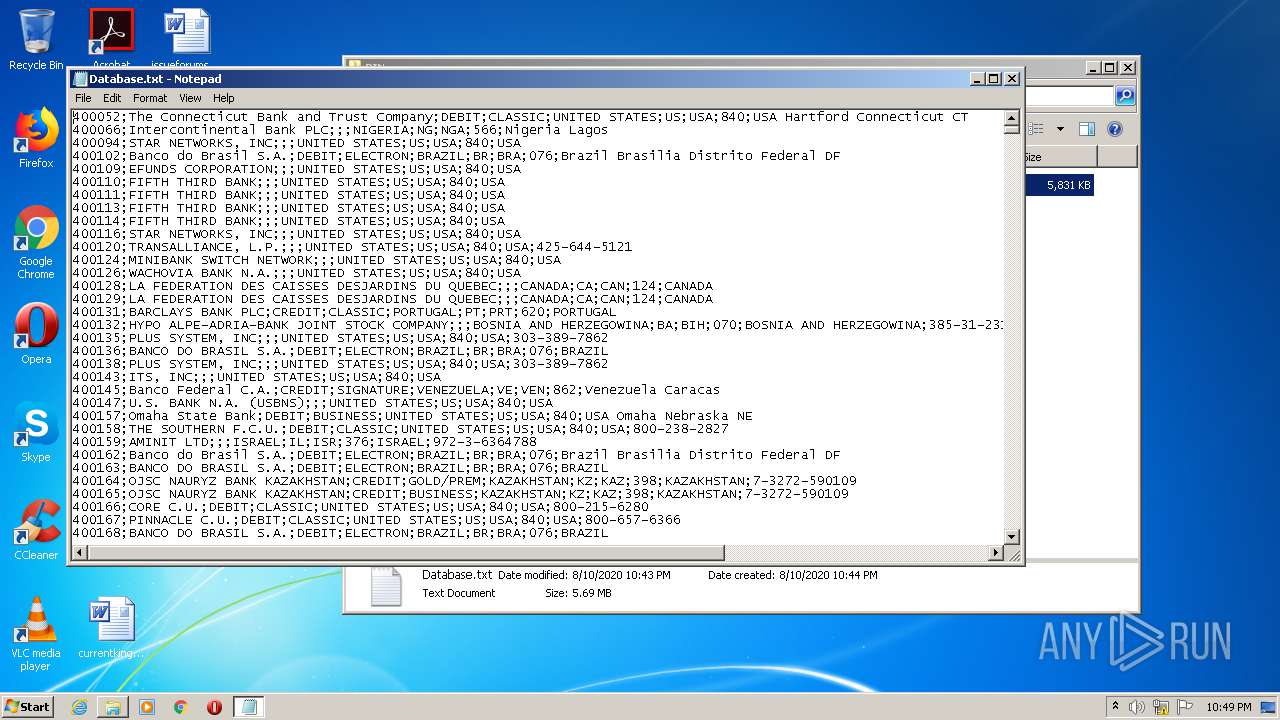Open the Acrobat Reader desktop icon
This screenshot has width=1280, height=720.
click(x=111, y=40)
